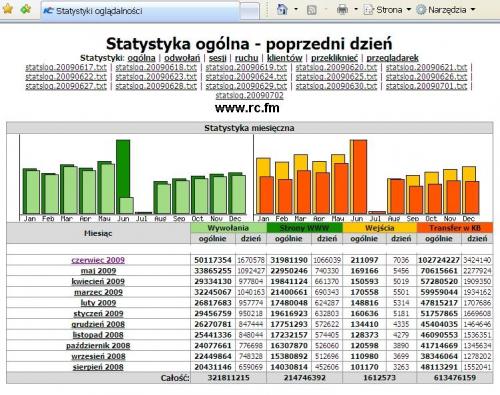Open the maj 2009 month link

pos(98,271)
